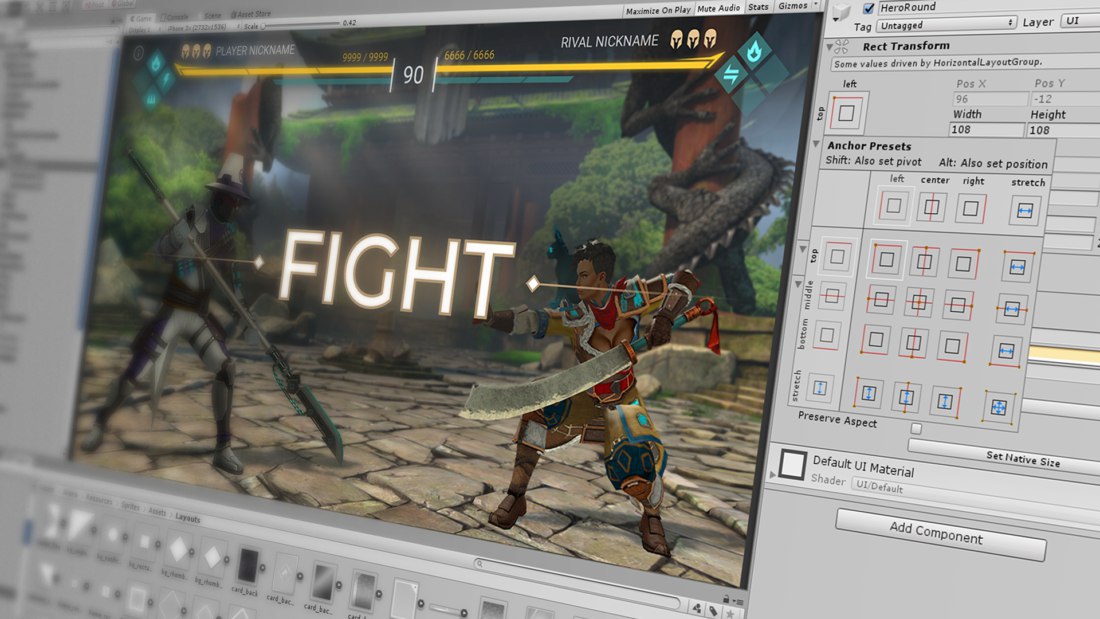The height and width of the screenshot is (619, 1100).
Task: Pick the header-row right horizontal anchor icon
Action: (x=971, y=208)
